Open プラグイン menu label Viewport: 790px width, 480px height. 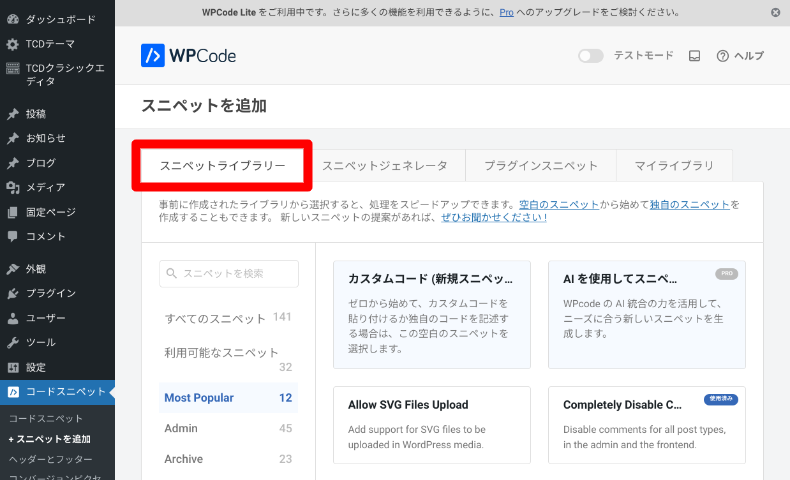51,294
